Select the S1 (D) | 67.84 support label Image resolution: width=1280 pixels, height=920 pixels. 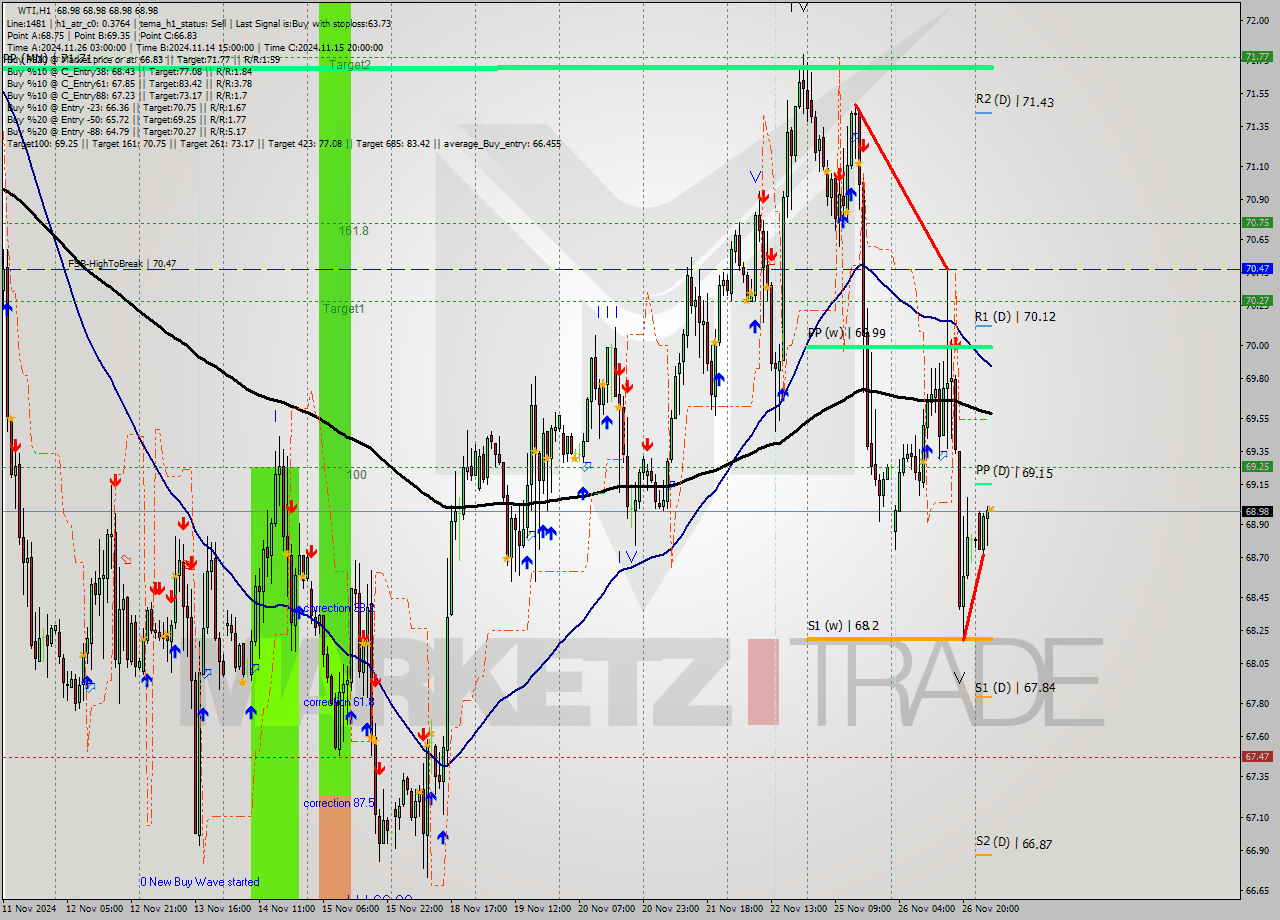[x=1014, y=687]
